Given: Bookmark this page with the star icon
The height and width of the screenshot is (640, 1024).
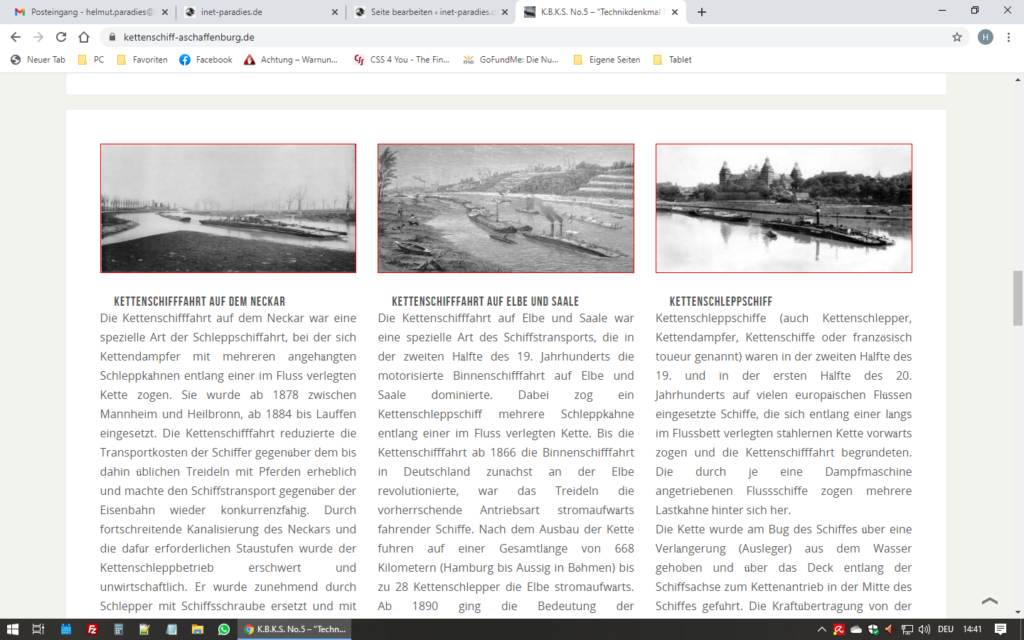Looking at the screenshot, I should [957, 37].
